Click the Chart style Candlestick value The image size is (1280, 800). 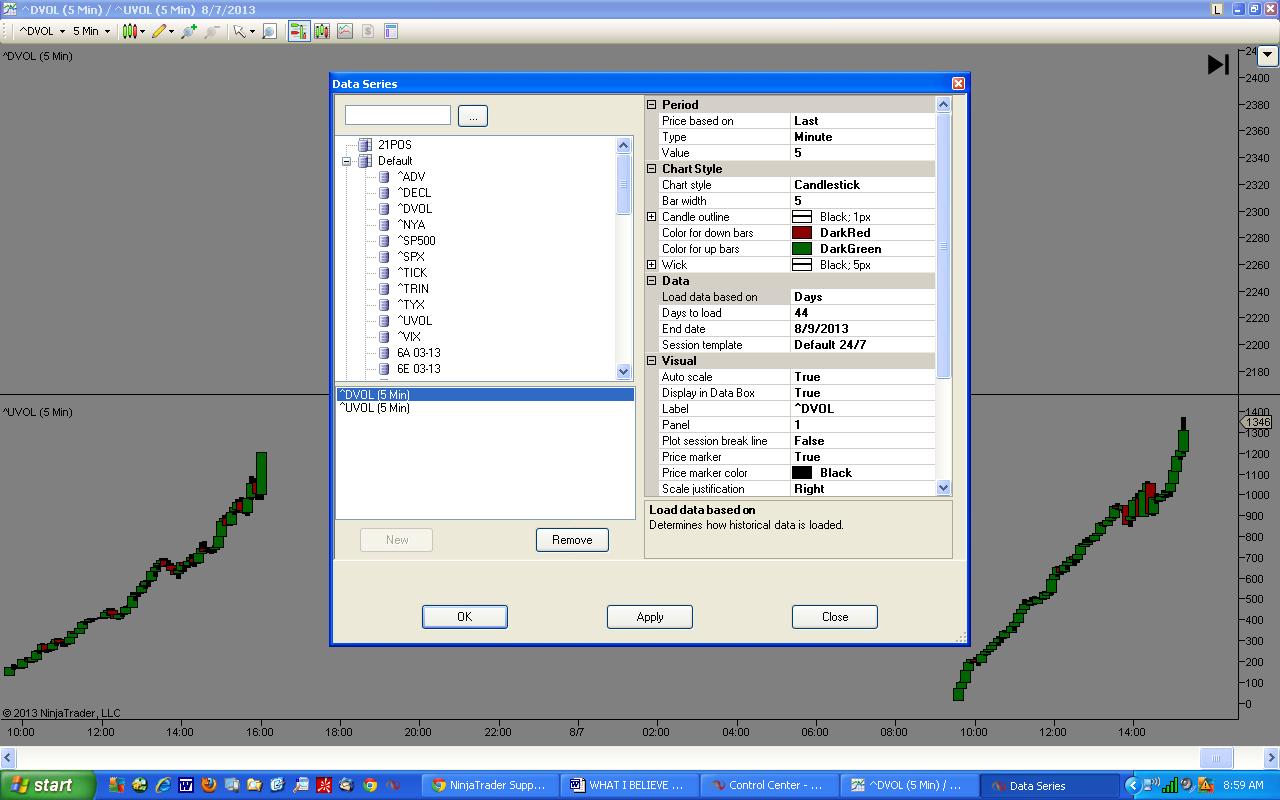[863, 185]
